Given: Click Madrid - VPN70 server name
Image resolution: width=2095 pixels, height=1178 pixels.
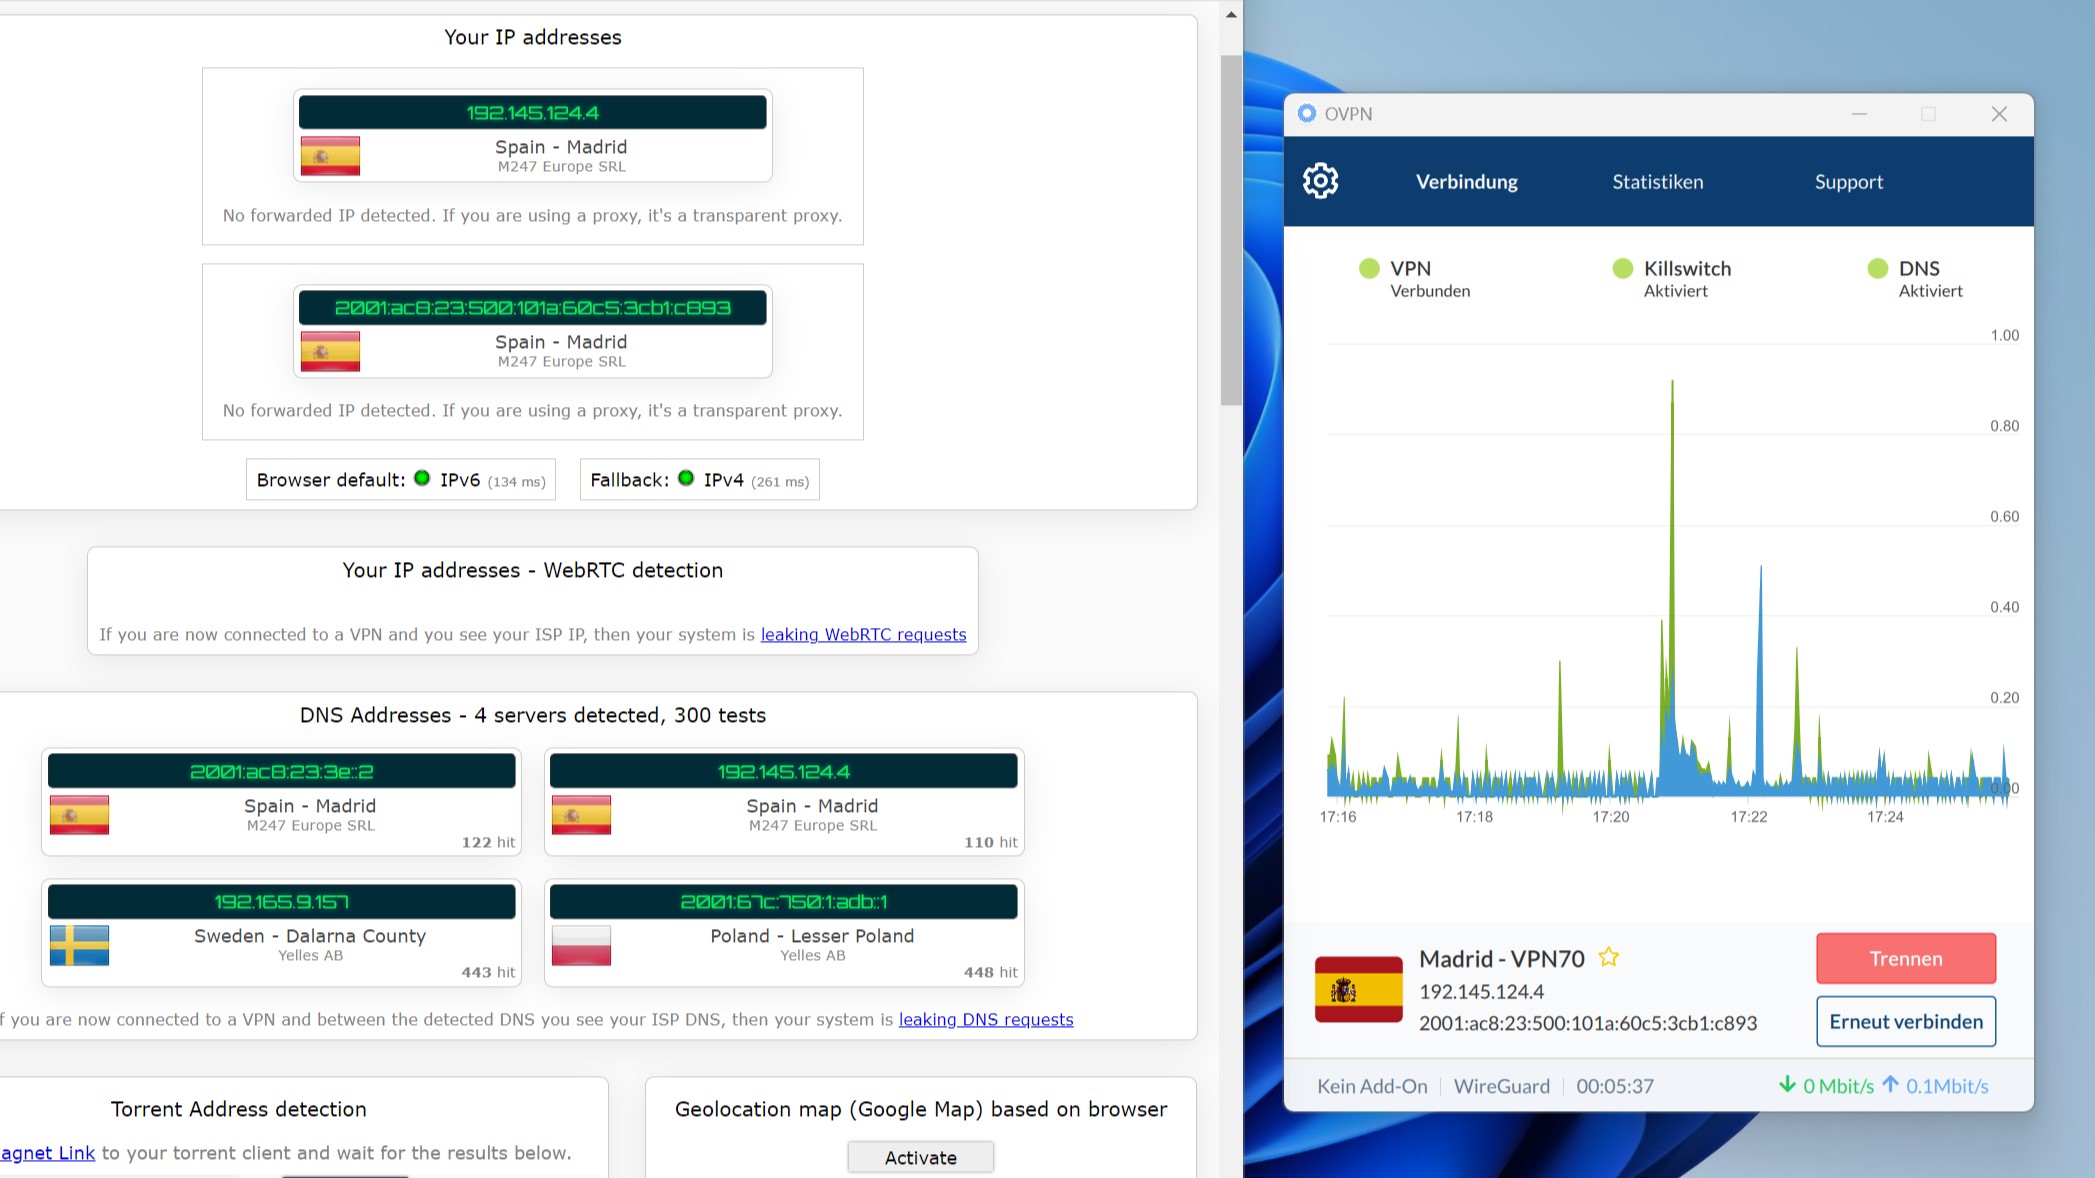Looking at the screenshot, I should 1502,958.
